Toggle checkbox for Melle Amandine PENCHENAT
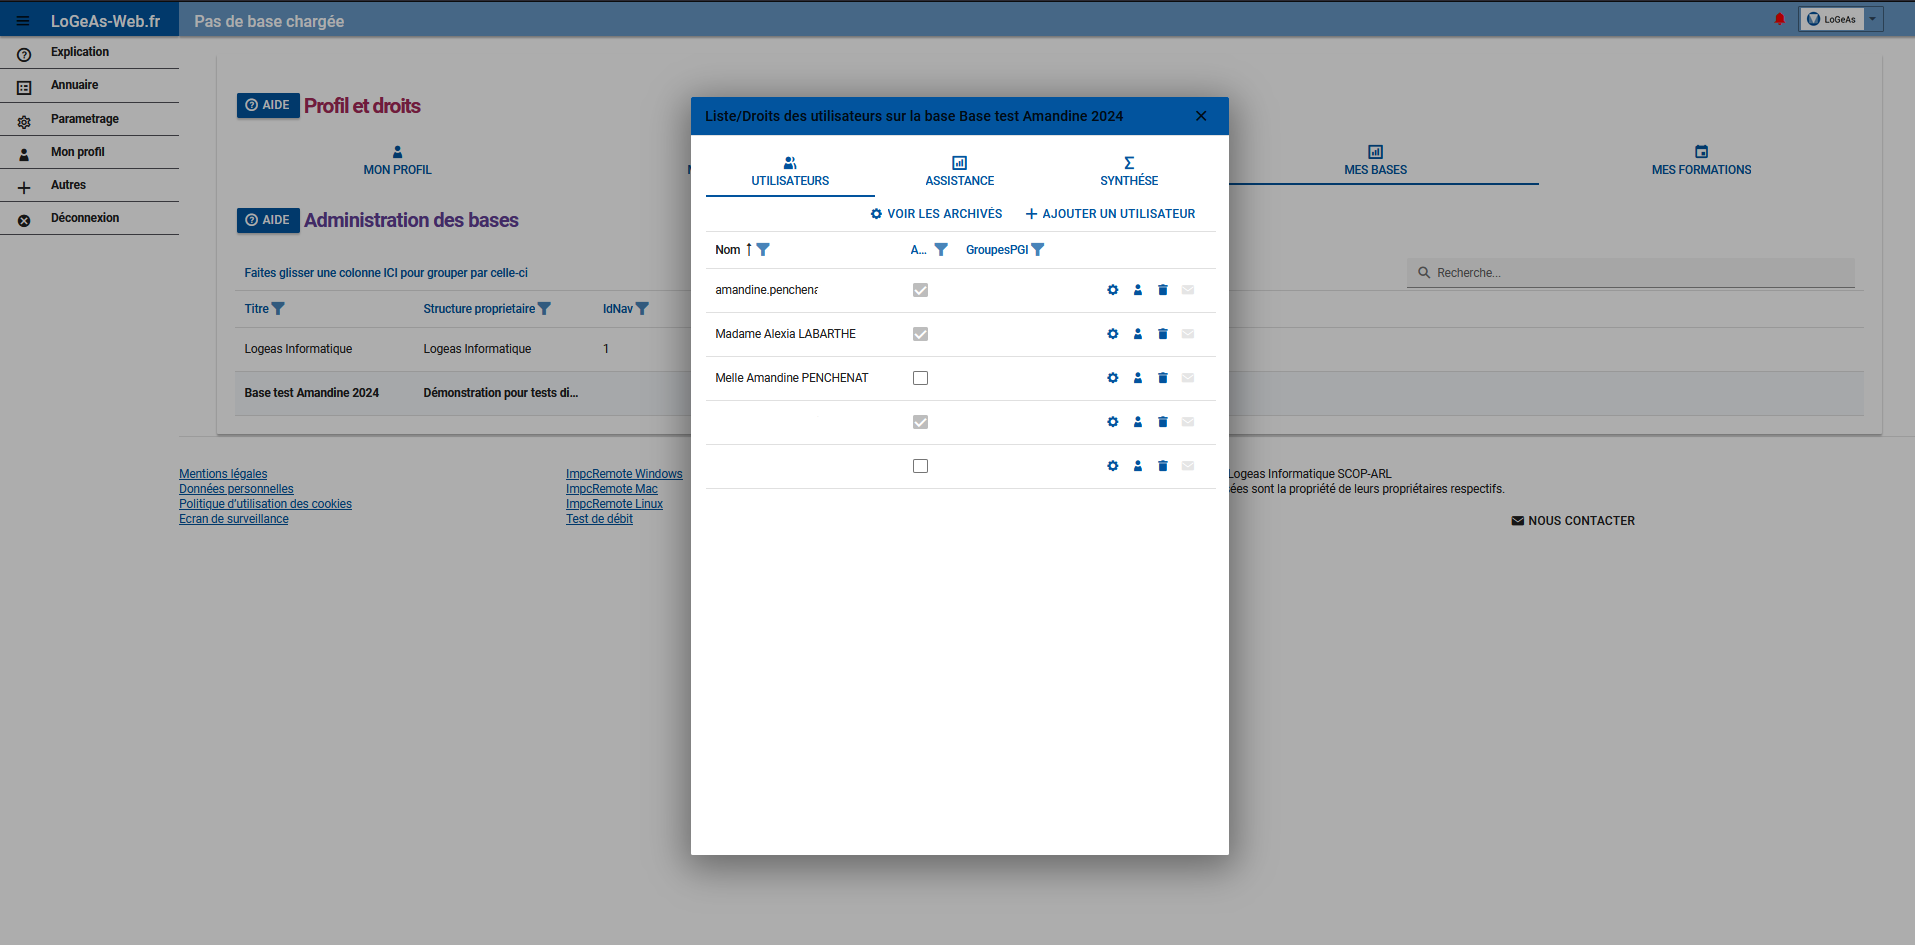The image size is (1915, 945). [920, 378]
